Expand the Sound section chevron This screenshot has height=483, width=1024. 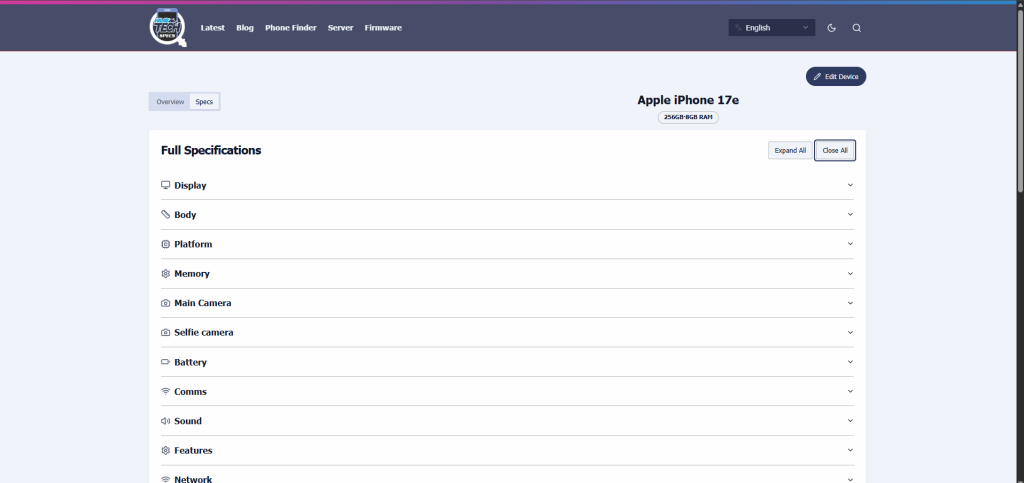(x=850, y=420)
